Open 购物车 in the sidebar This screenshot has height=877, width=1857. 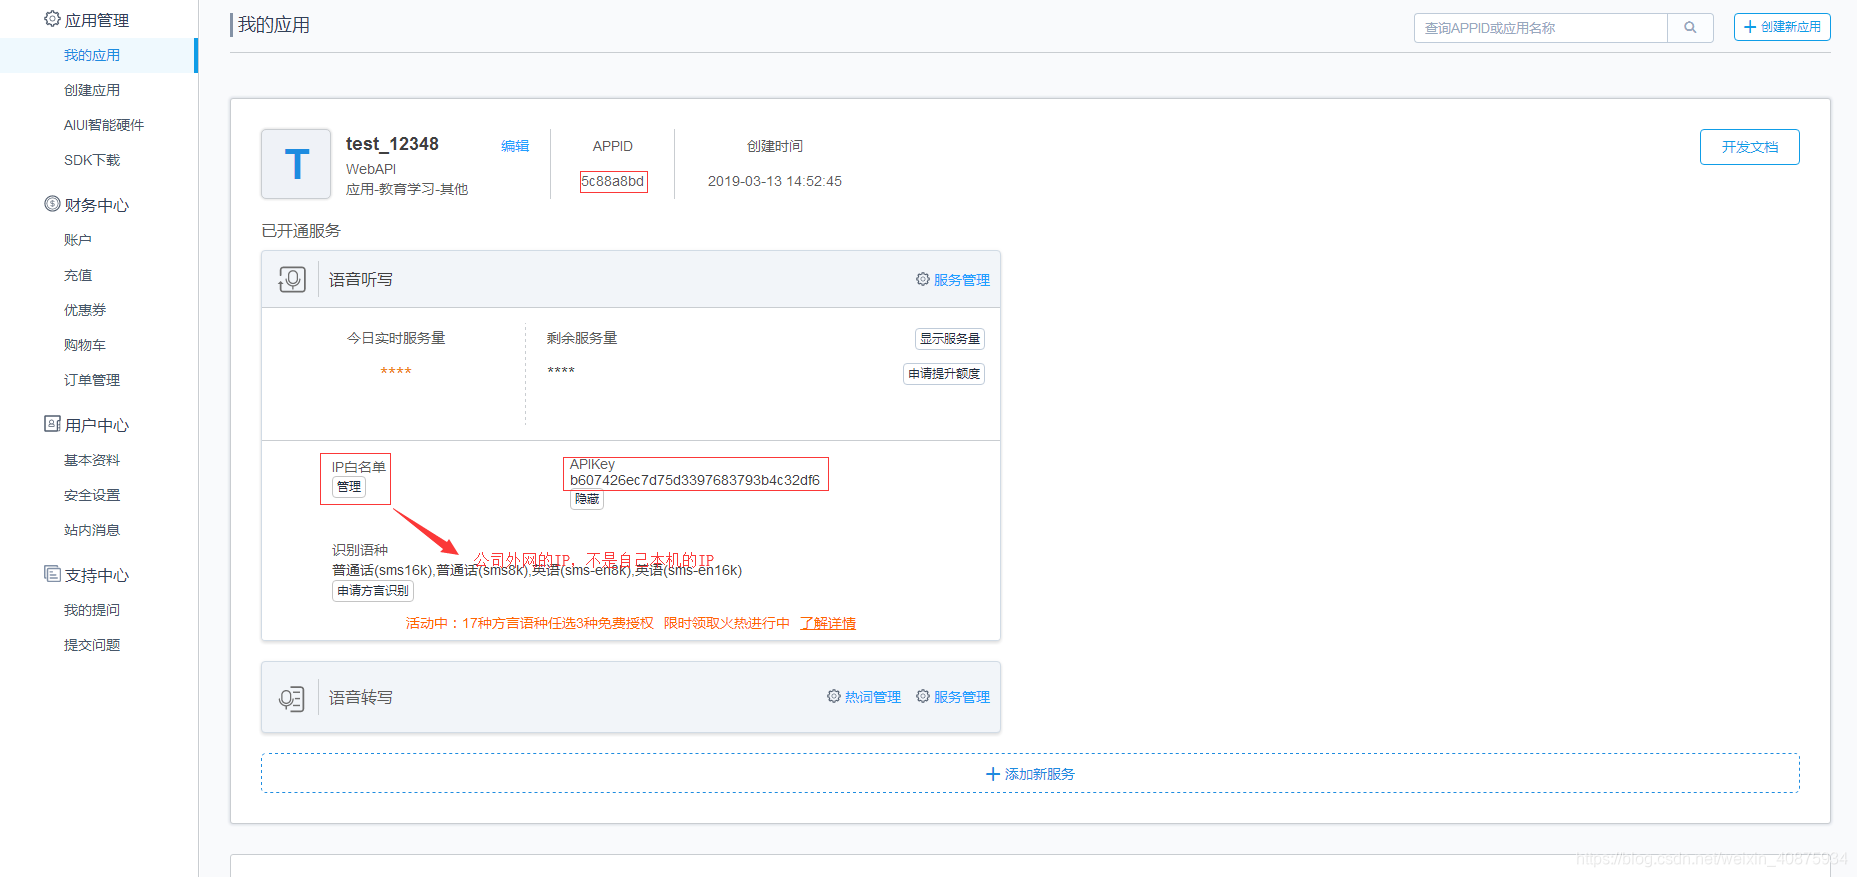[85, 345]
